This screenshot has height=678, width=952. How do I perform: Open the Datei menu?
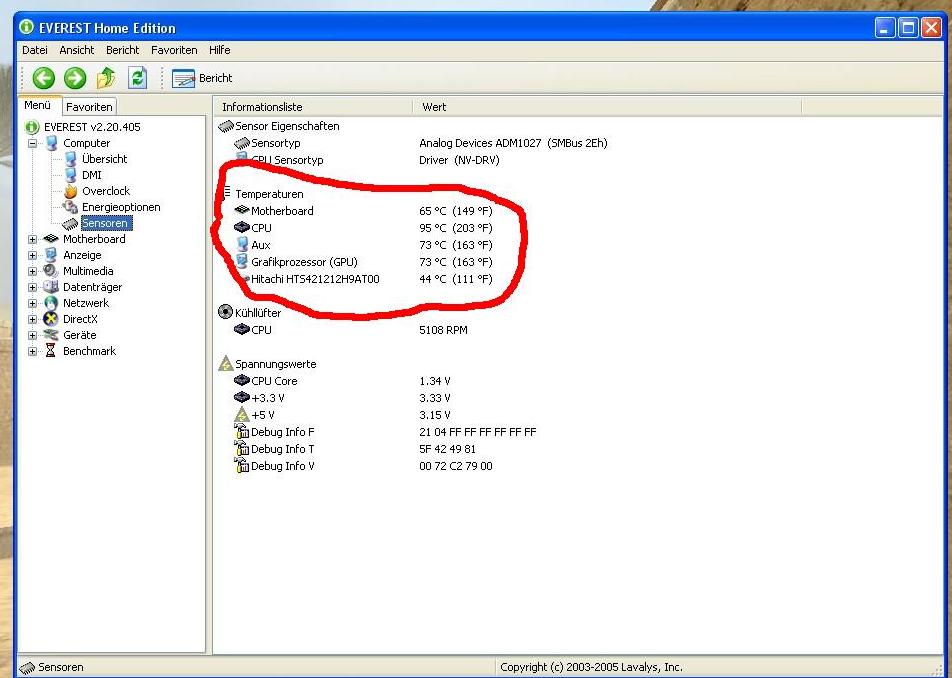point(35,50)
